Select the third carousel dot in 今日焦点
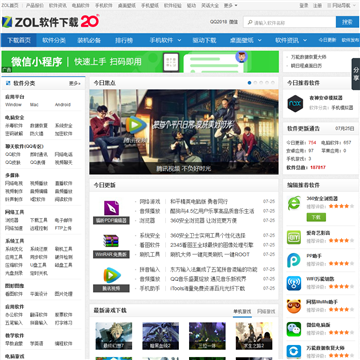 (261, 83)
